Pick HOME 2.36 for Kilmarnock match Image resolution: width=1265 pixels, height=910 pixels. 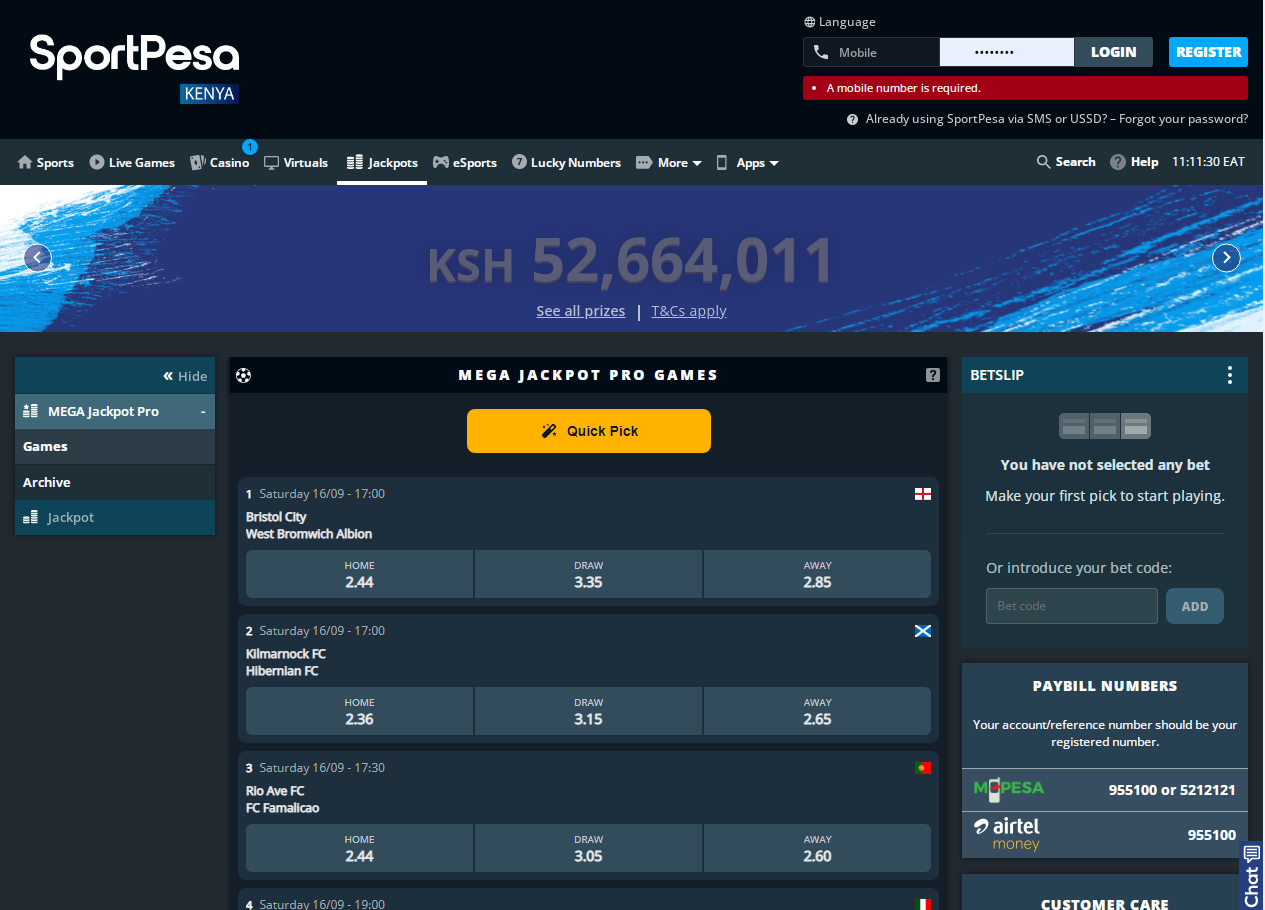point(359,711)
